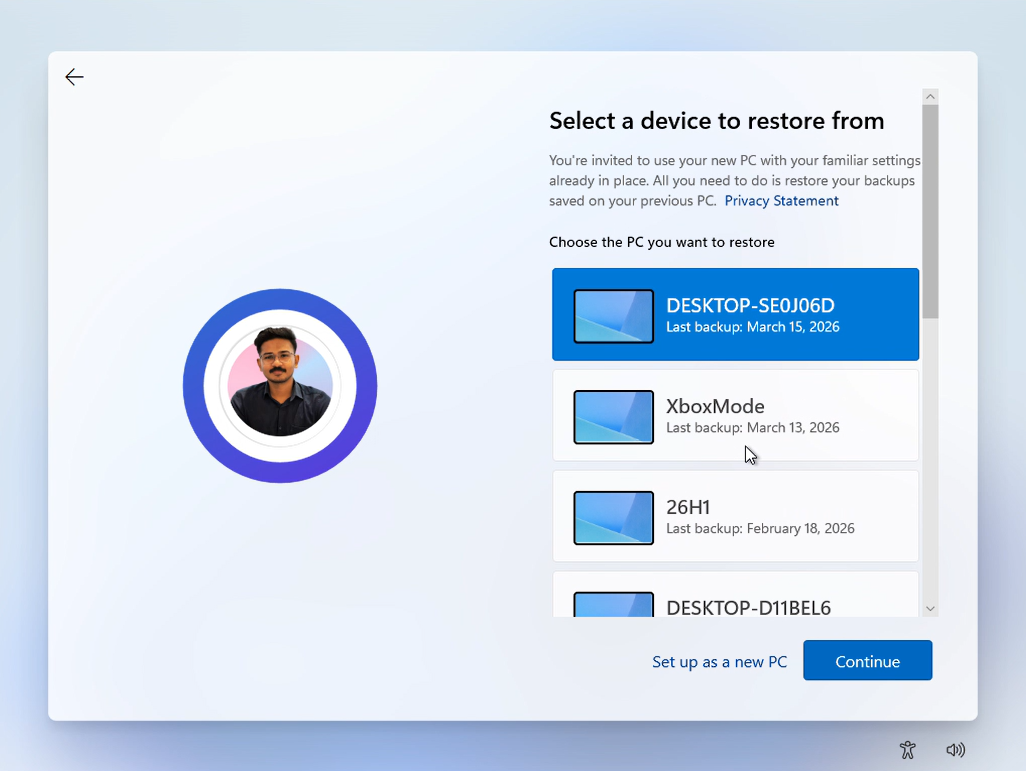Click the back arrow at top left
Viewport: 1026px width, 771px height.
click(x=74, y=77)
